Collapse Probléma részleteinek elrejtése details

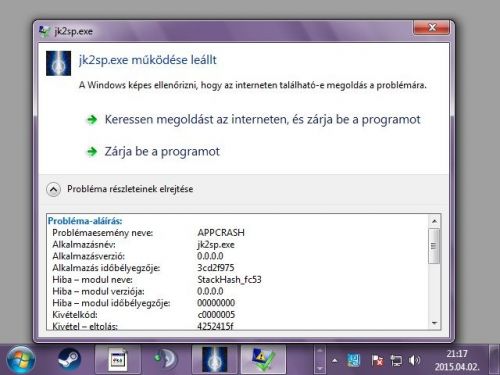53,189
